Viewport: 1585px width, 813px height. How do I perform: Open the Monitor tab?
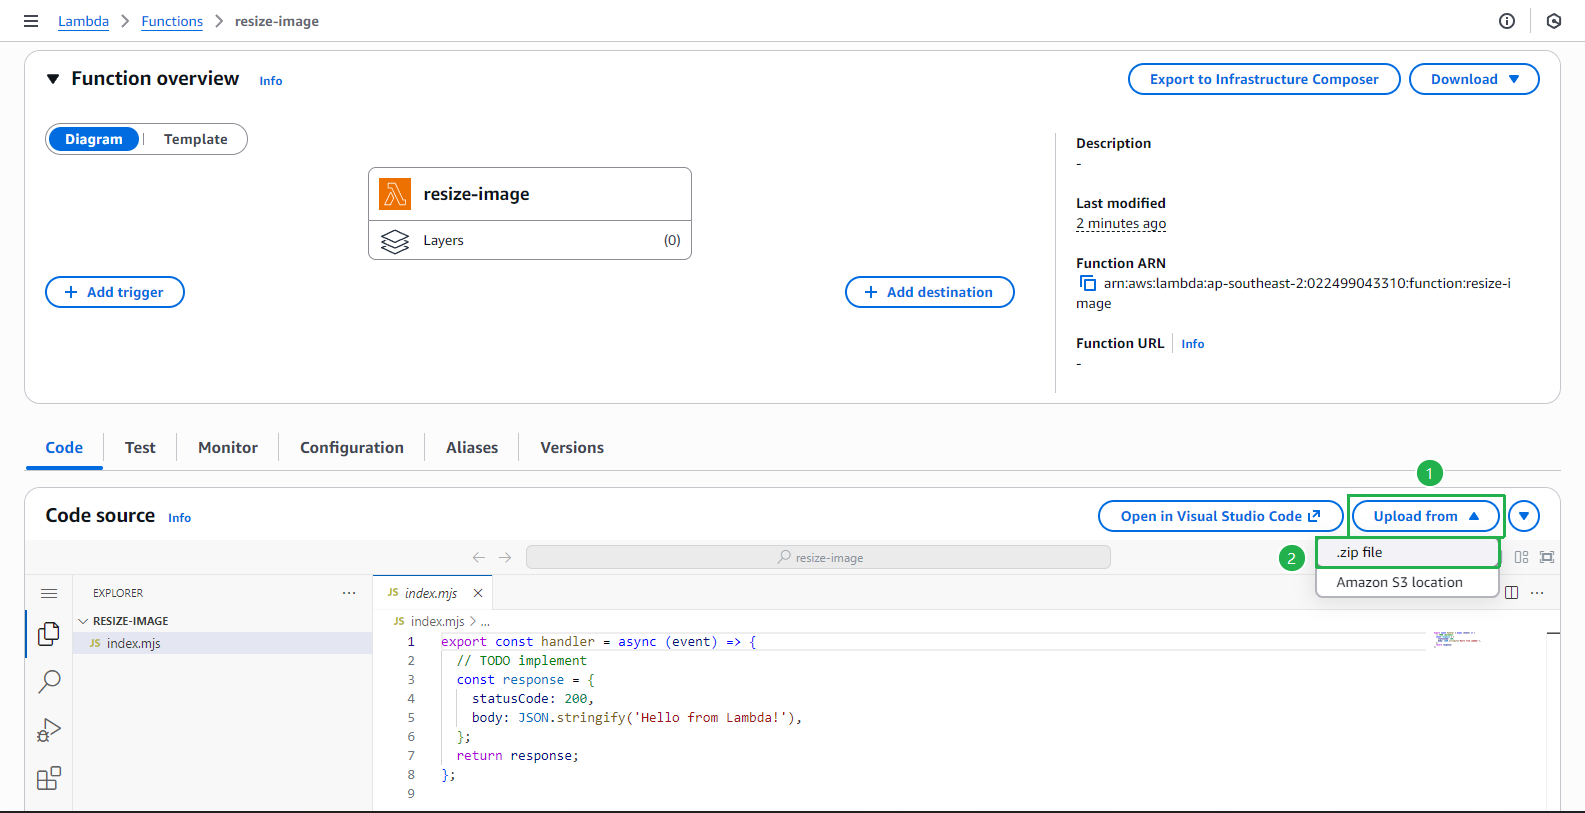pyautogui.click(x=228, y=448)
